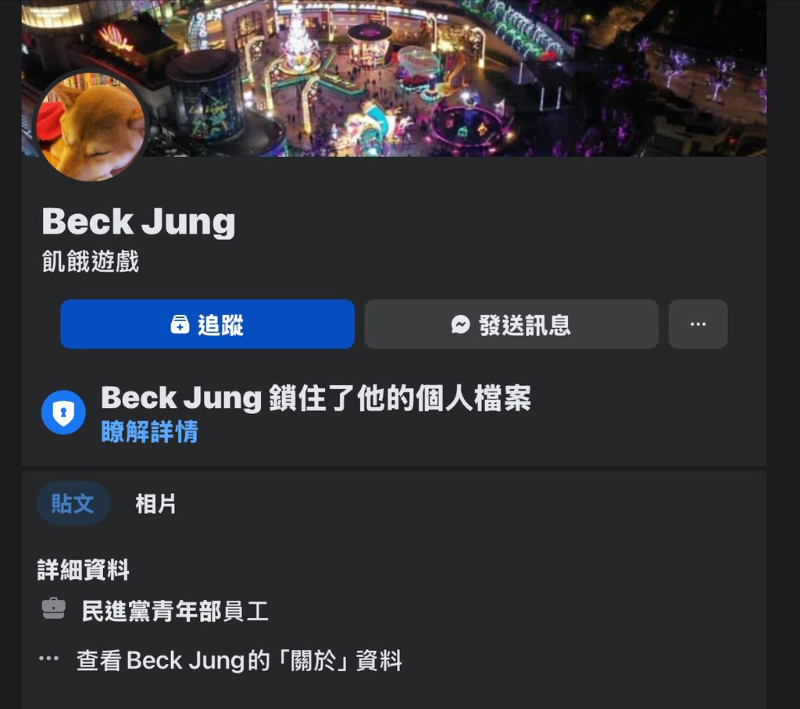Click the 飢餓遊戲 subtitle text
This screenshot has height=709, width=800.
90,261
